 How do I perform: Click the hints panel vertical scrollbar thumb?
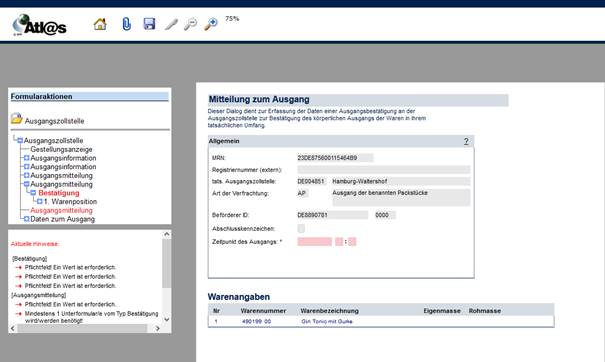coord(166,263)
